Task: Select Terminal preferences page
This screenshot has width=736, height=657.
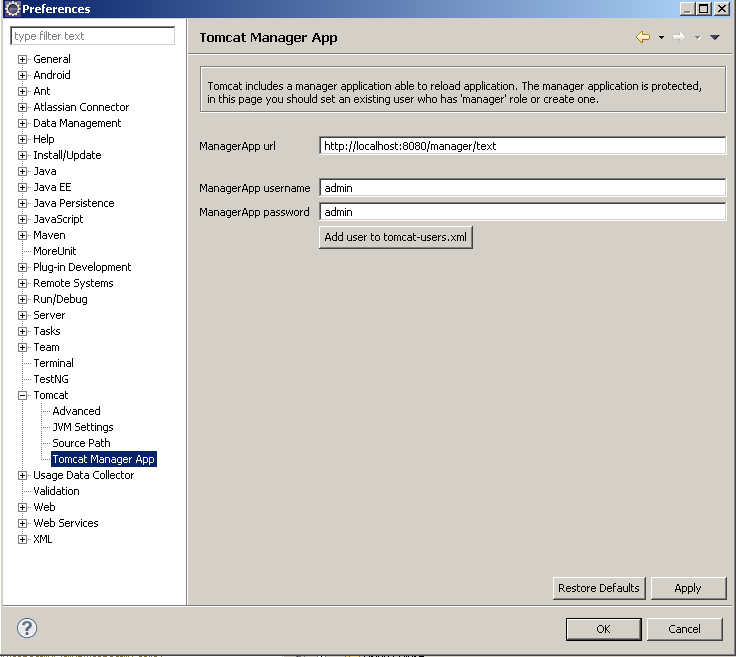Action: pyautogui.click(x=54, y=363)
